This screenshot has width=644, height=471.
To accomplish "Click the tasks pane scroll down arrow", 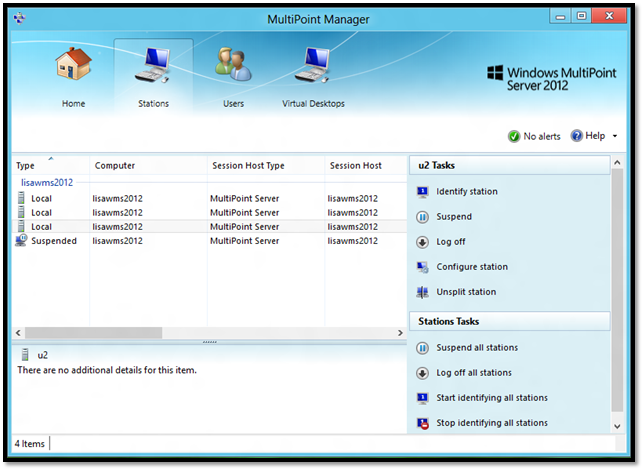I will [x=617, y=426].
